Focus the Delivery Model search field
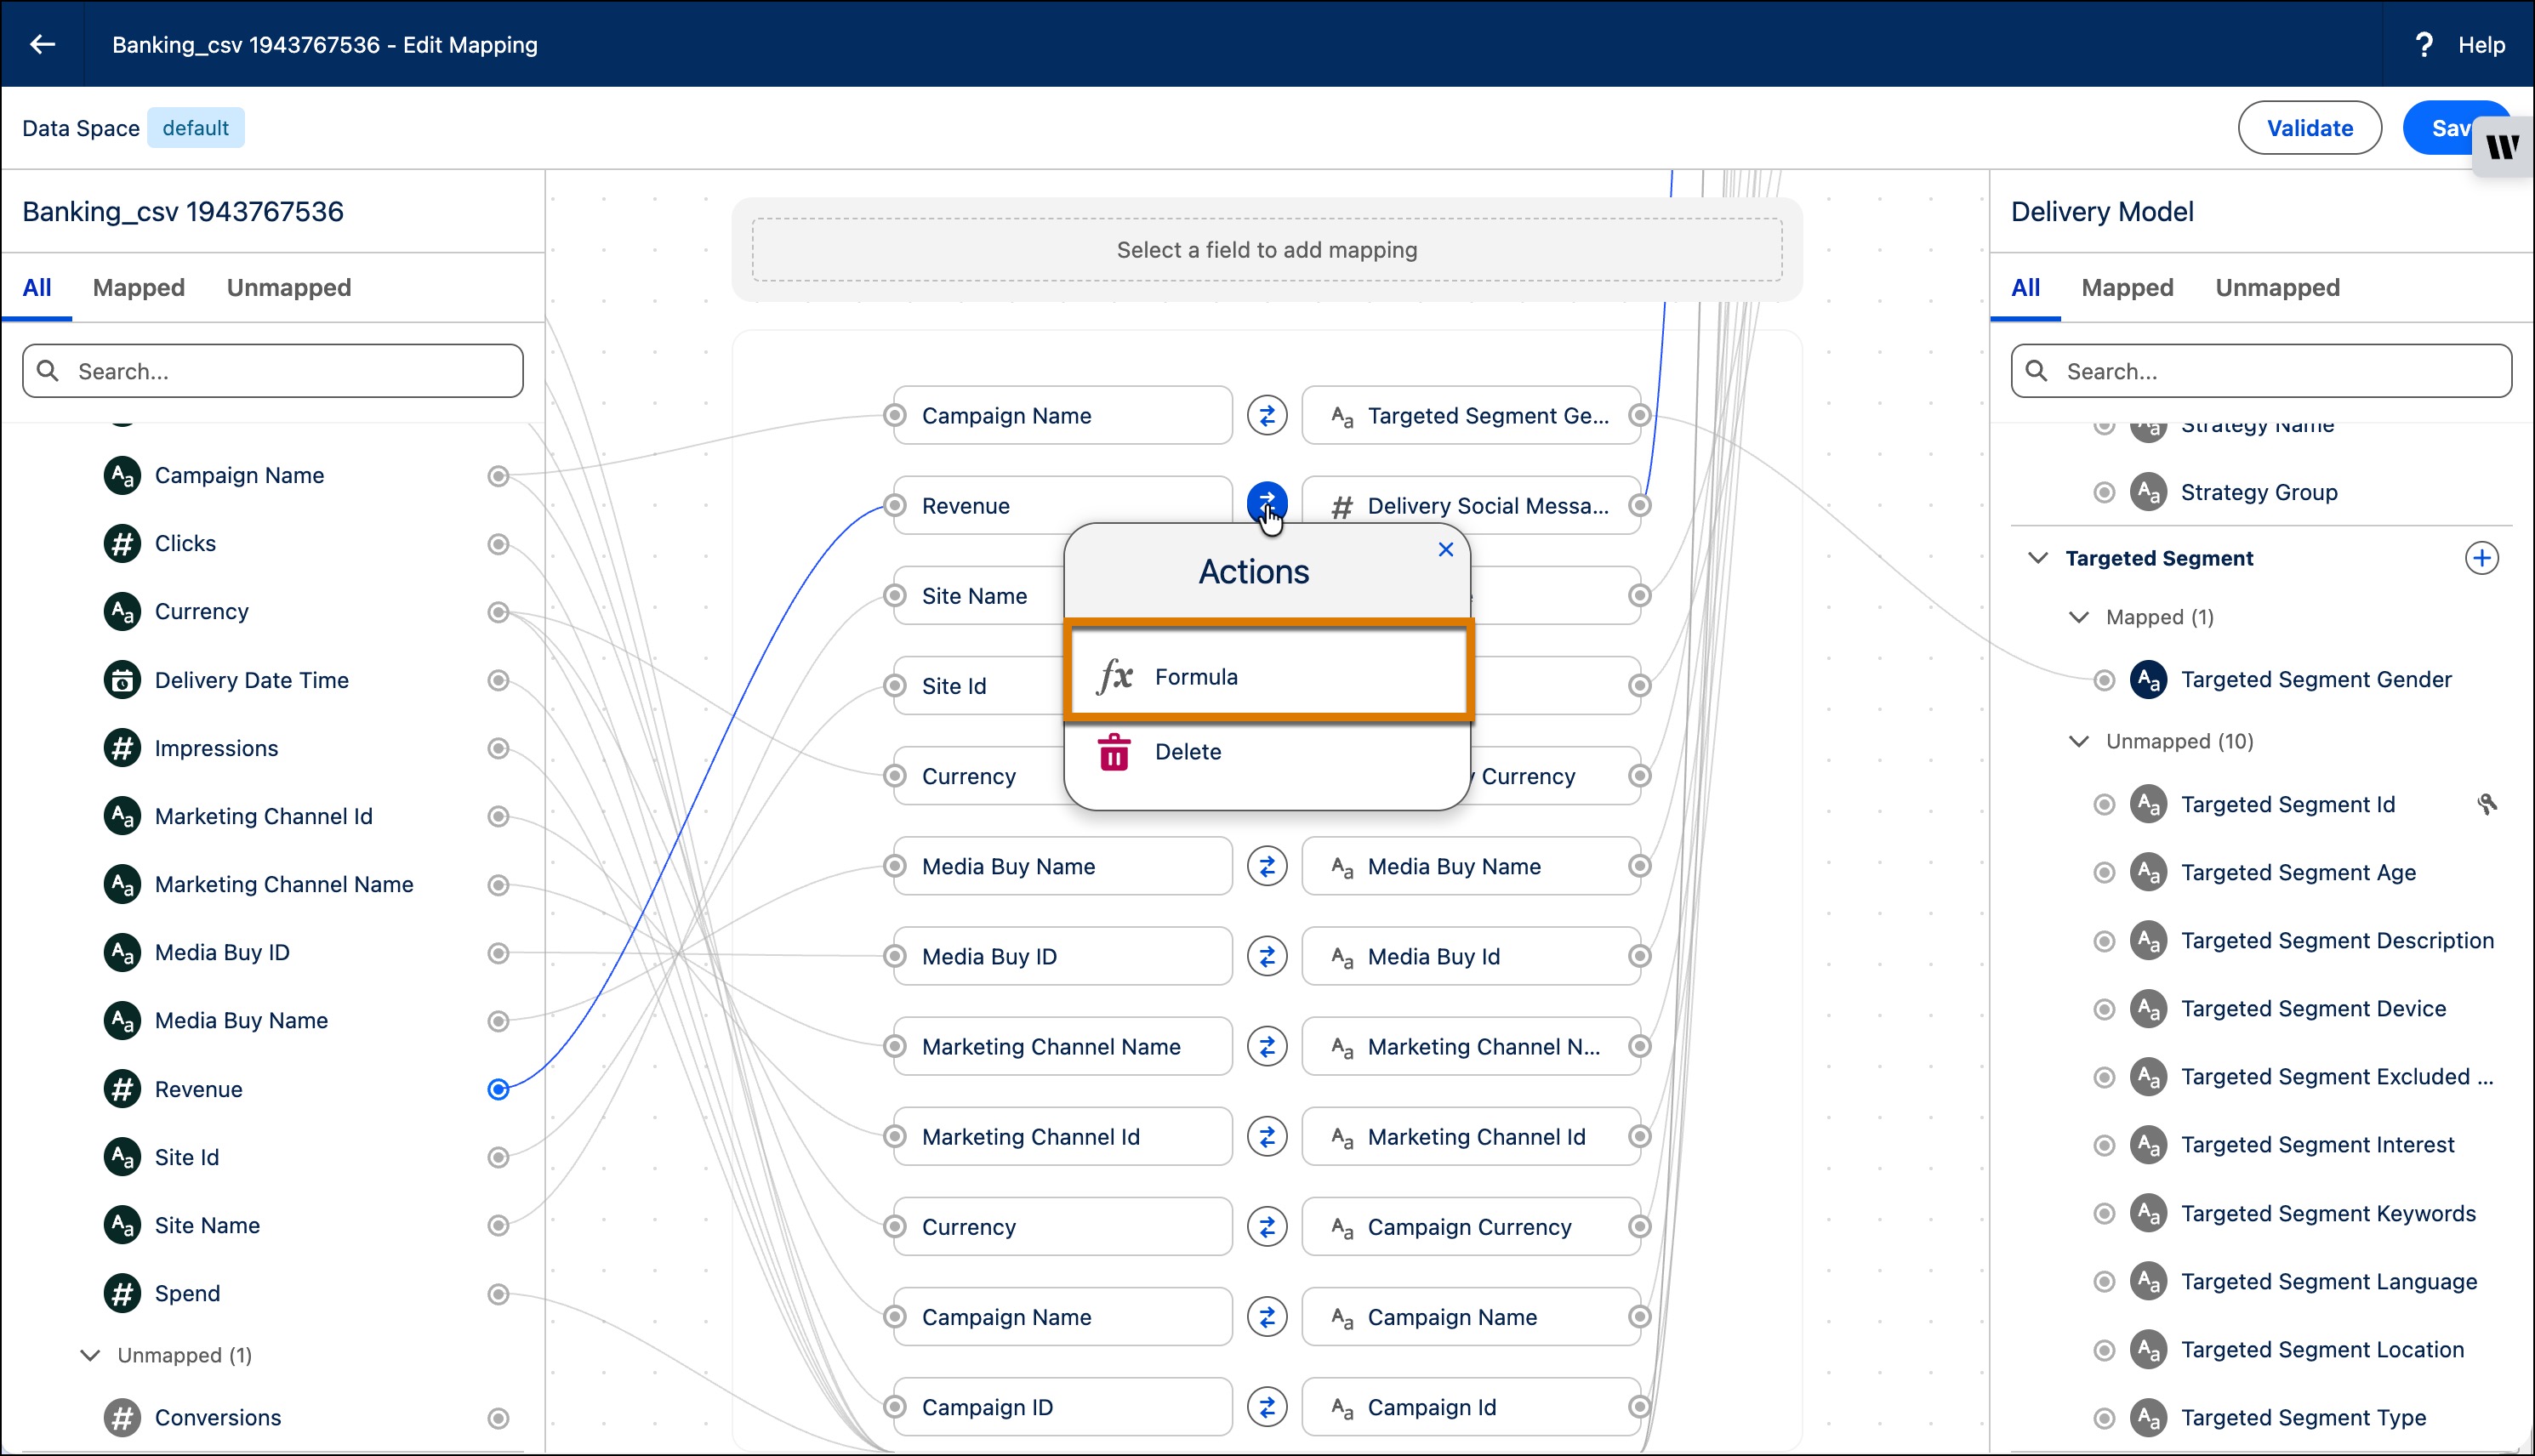2535x1456 pixels. tap(2261, 371)
